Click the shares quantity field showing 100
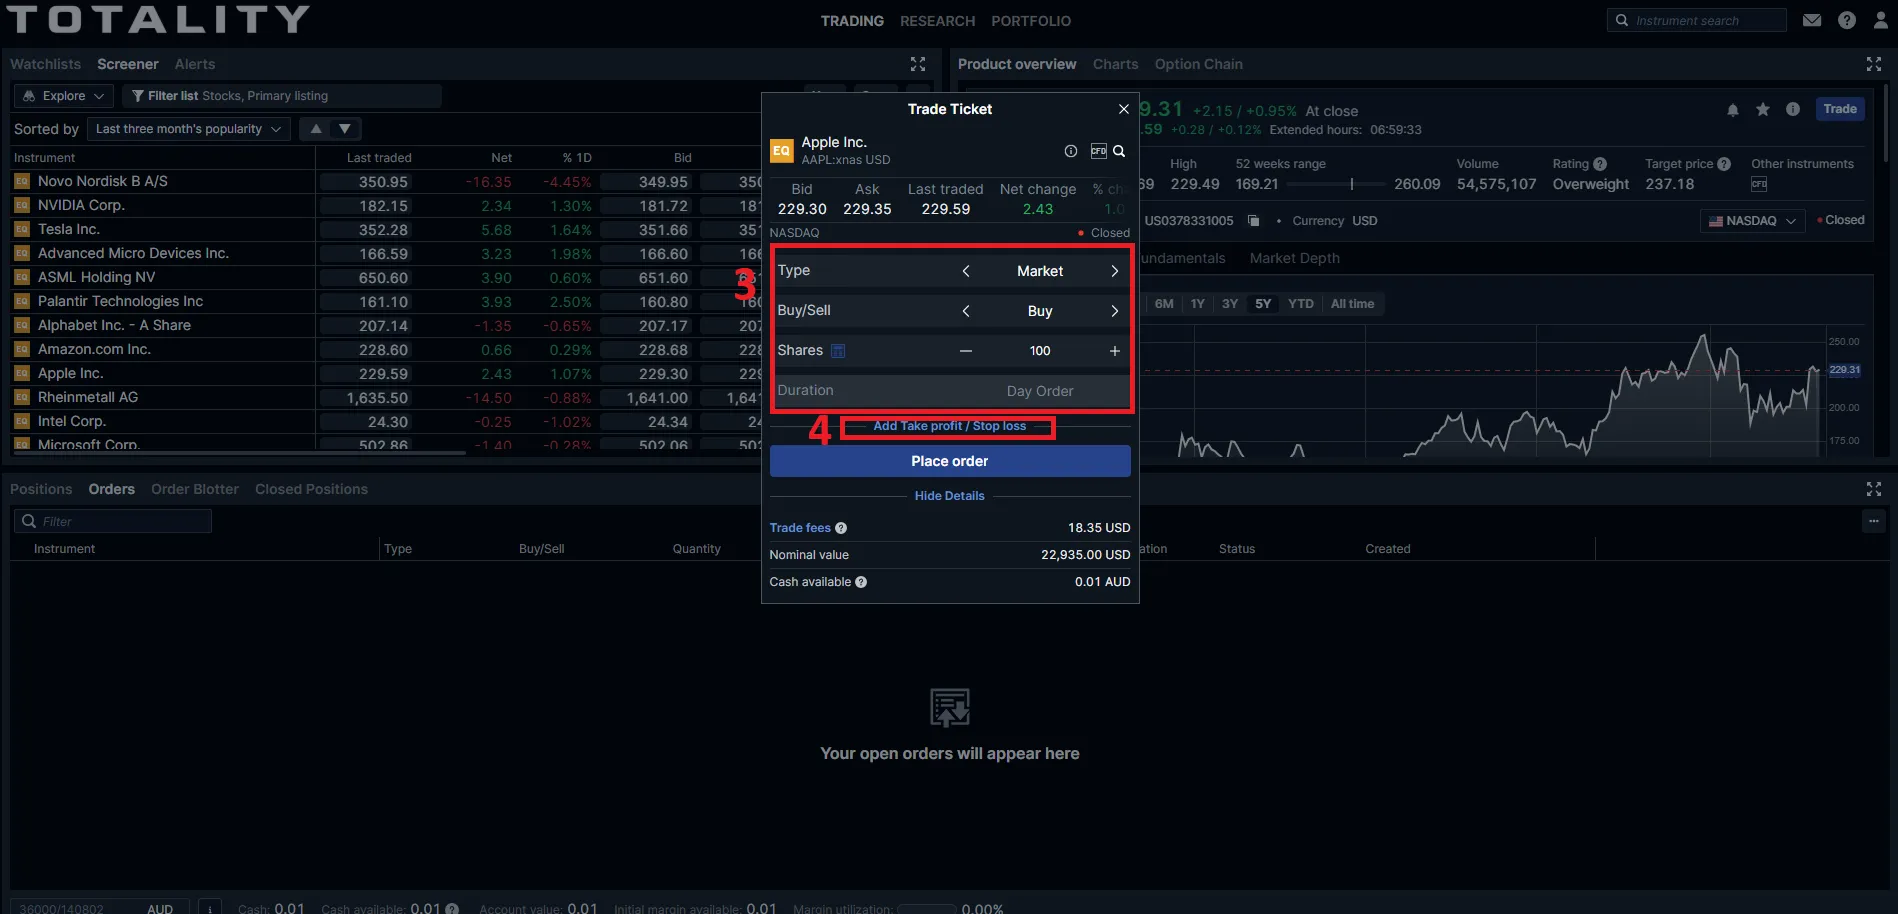Screen dimensions: 1898x914 click(x=1040, y=351)
